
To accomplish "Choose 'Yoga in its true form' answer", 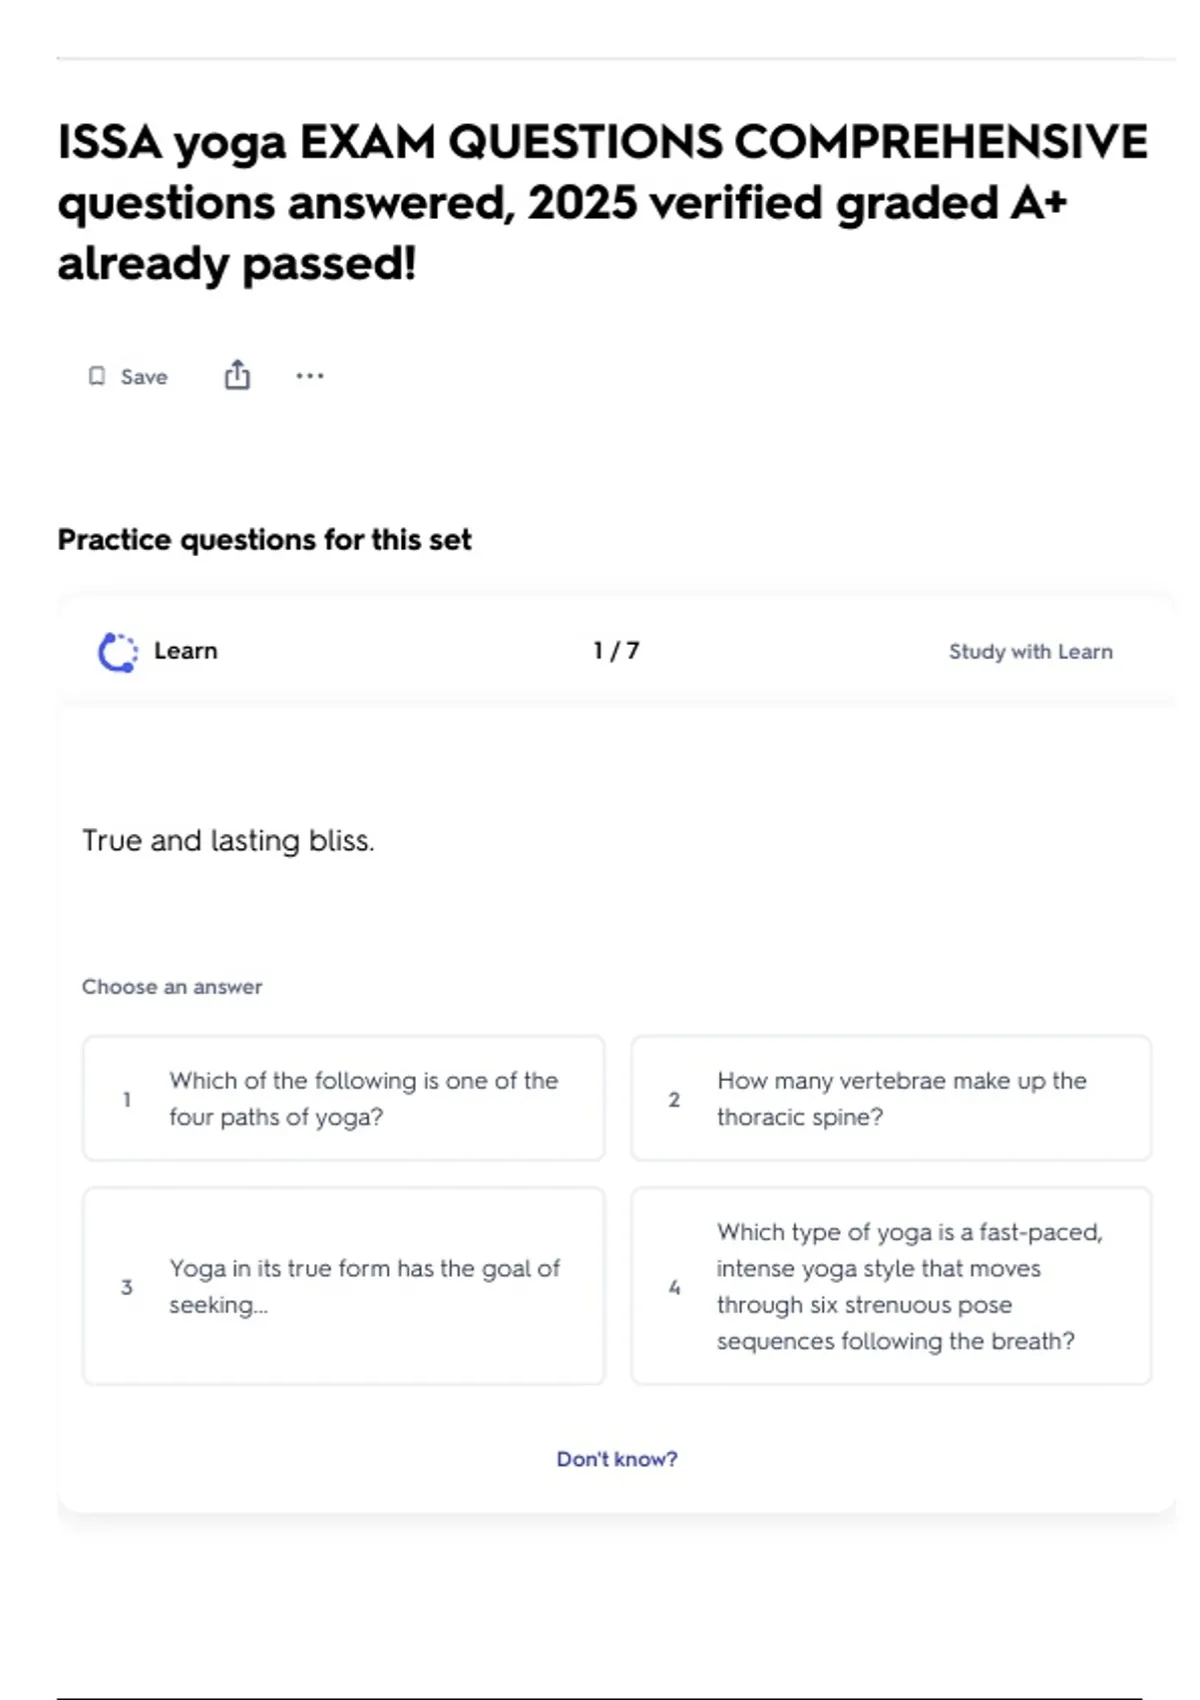I will click(x=344, y=1286).
